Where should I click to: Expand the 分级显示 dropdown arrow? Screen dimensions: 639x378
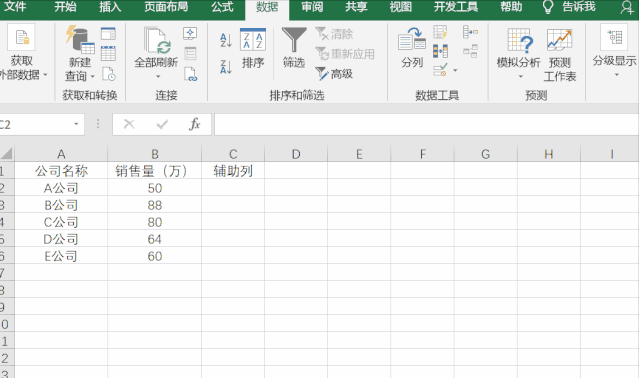616,75
